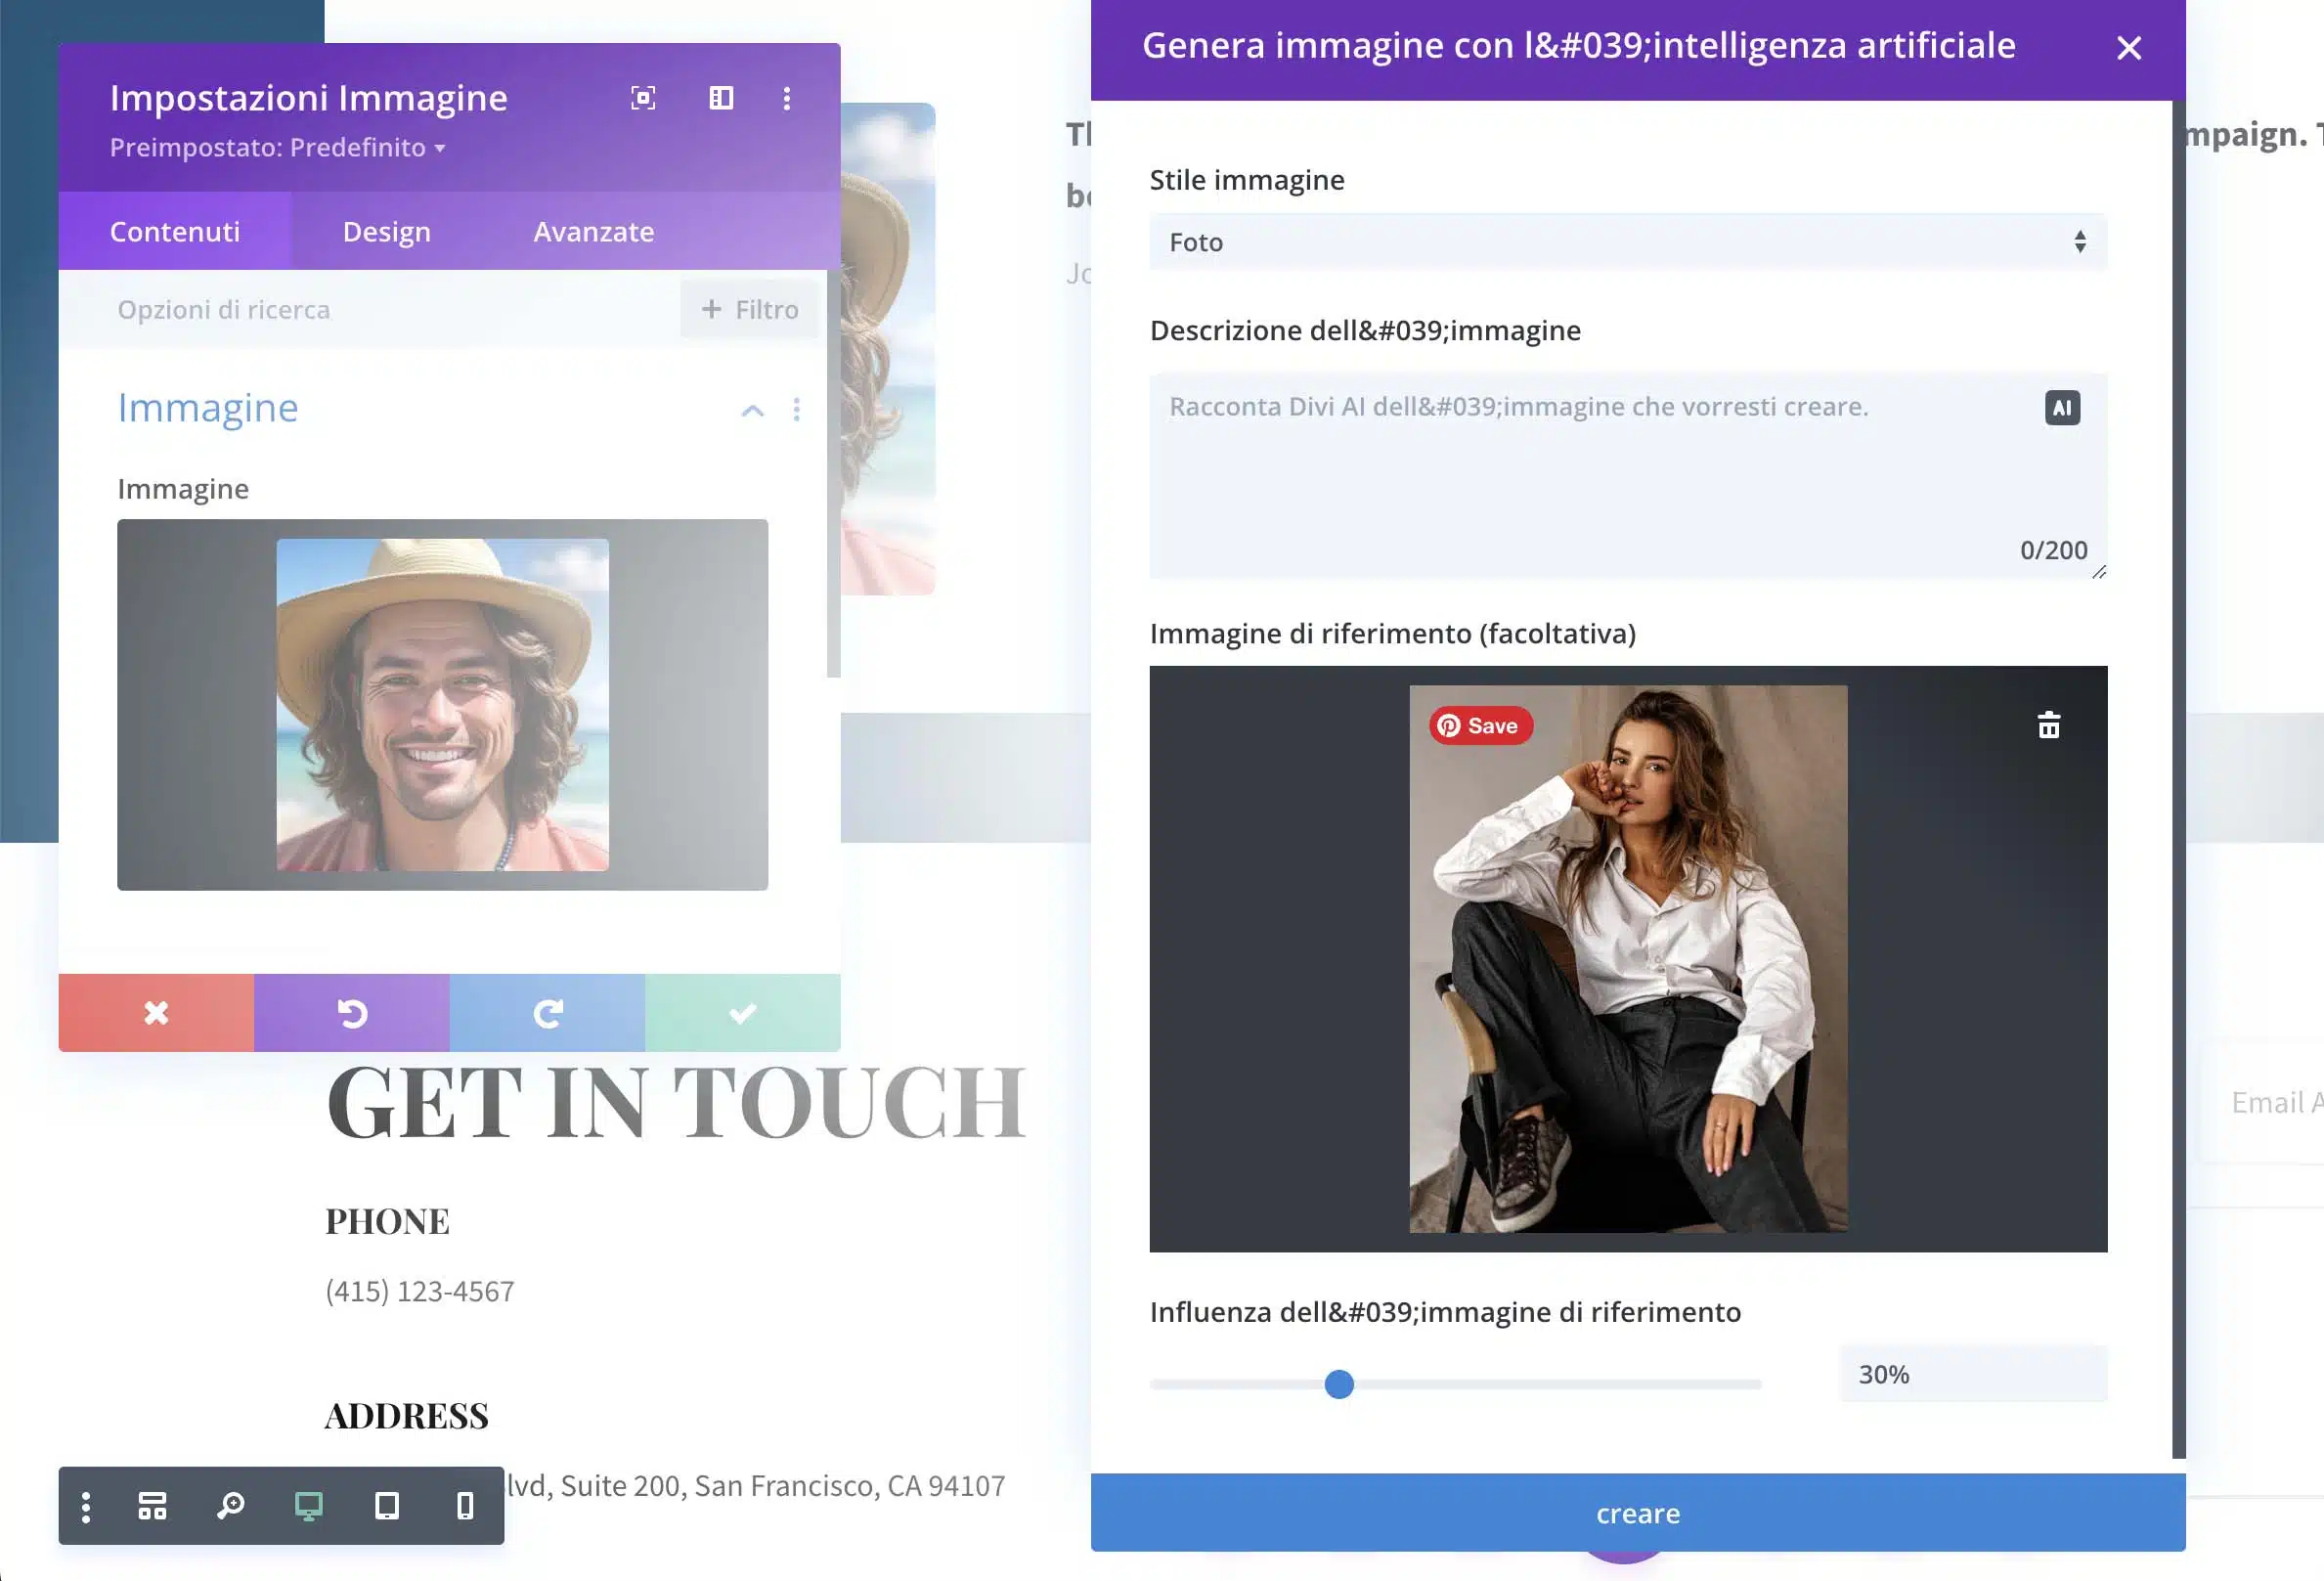Image resolution: width=2324 pixels, height=1581 pixels.
Task: Delete the reference image with trash icon
Action: click(x=2048, y=725)
